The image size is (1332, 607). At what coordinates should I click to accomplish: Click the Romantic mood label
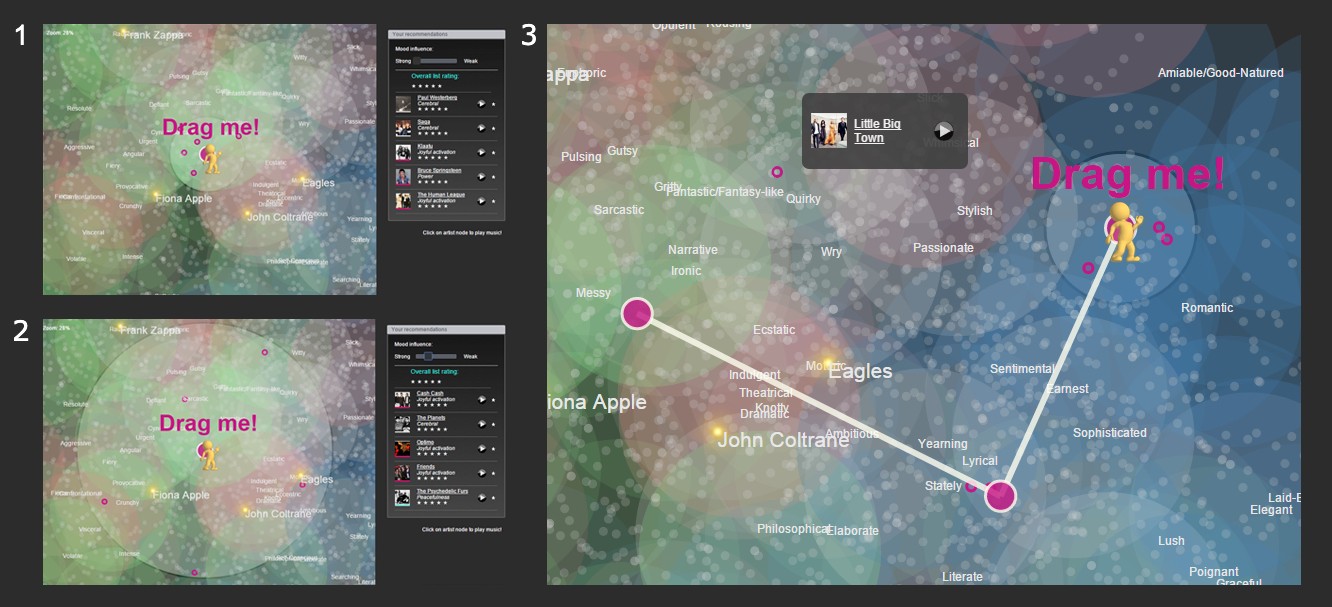point(1207,308)
